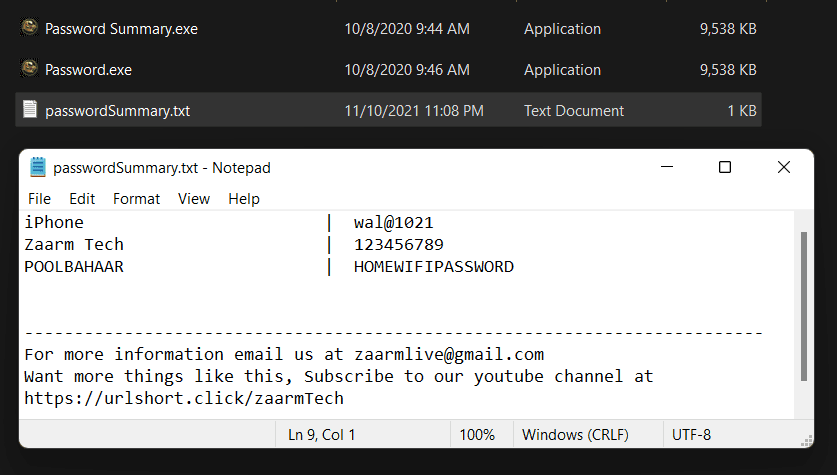Click the Subscribe to our youtube channel line
Viewport: 837px width, 475px height.
[338, 376]
